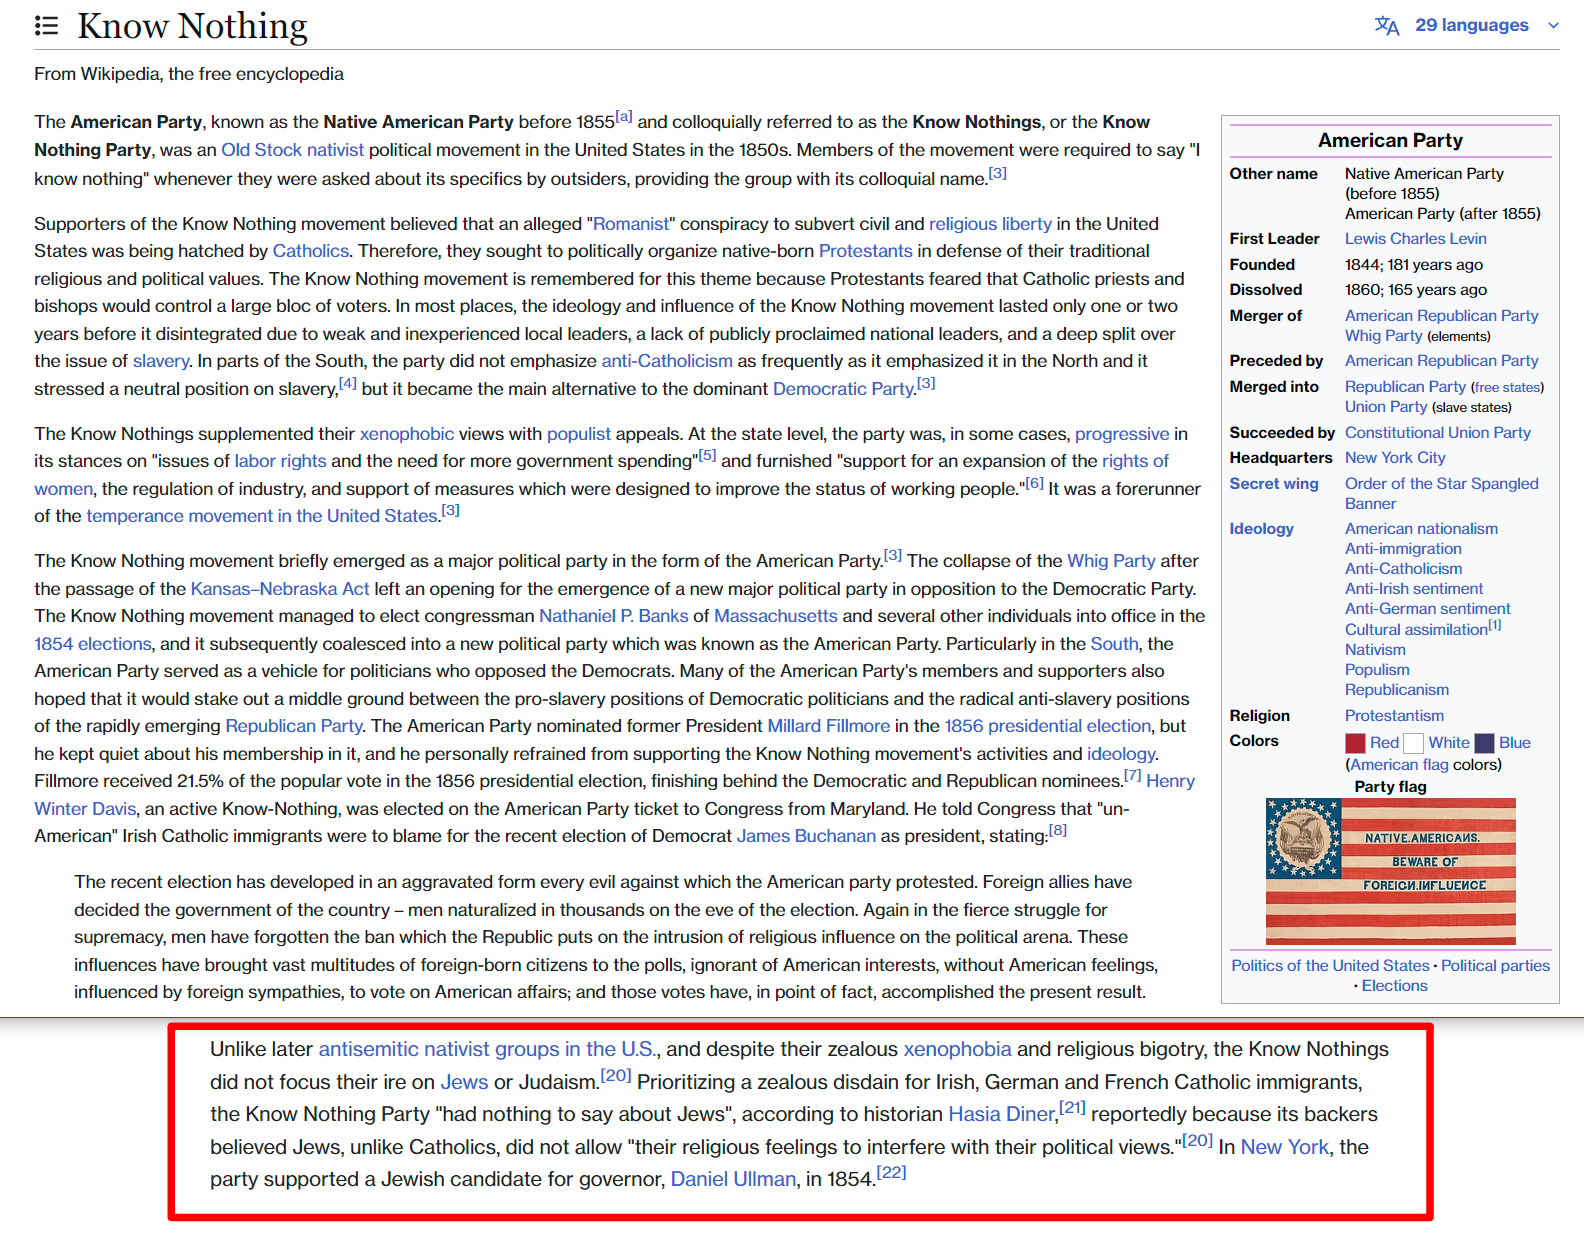Click the Protestantism religion link
Screen dimensions: 1584x1236
tap(1394, 716)
